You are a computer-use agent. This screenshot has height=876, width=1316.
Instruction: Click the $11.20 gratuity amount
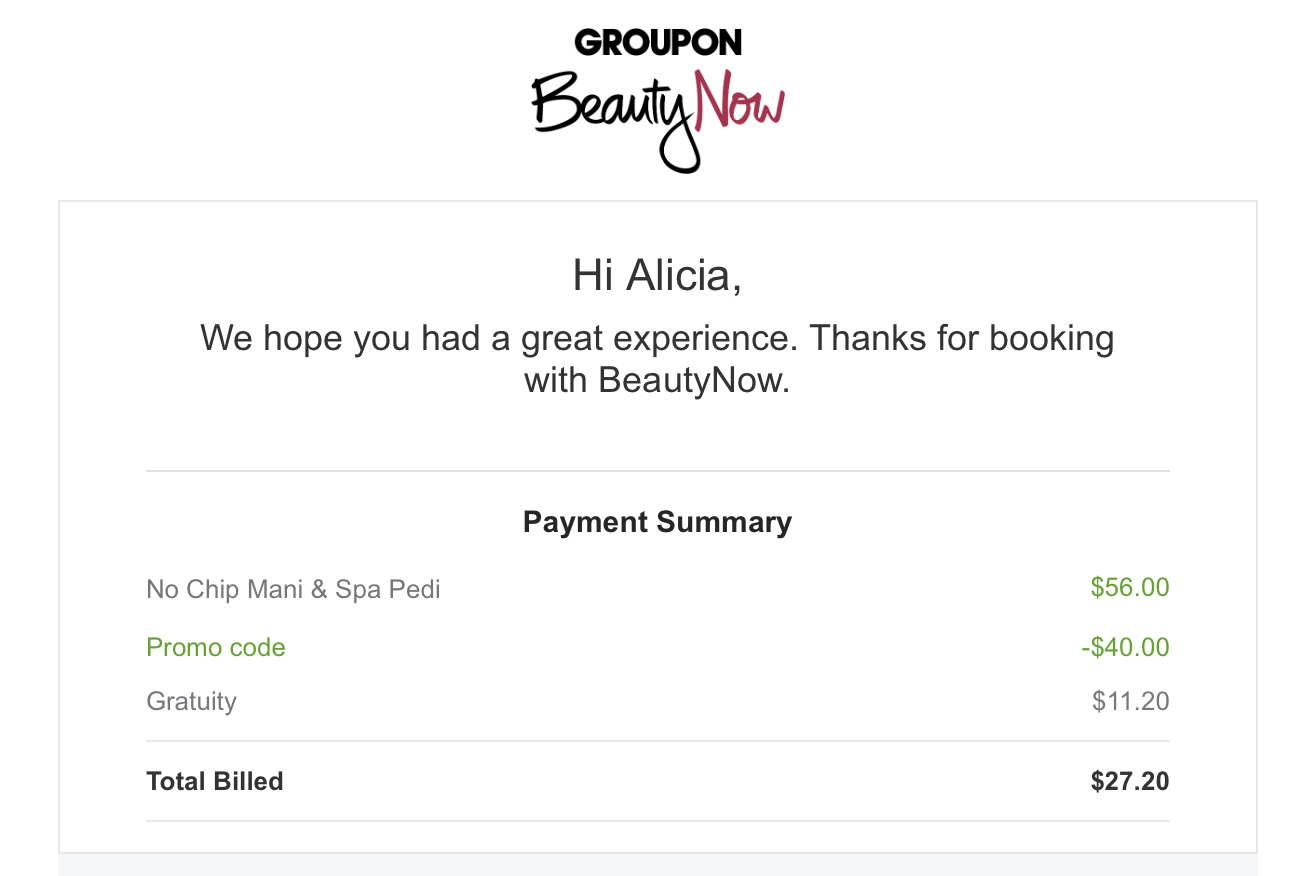(1130, 701)
